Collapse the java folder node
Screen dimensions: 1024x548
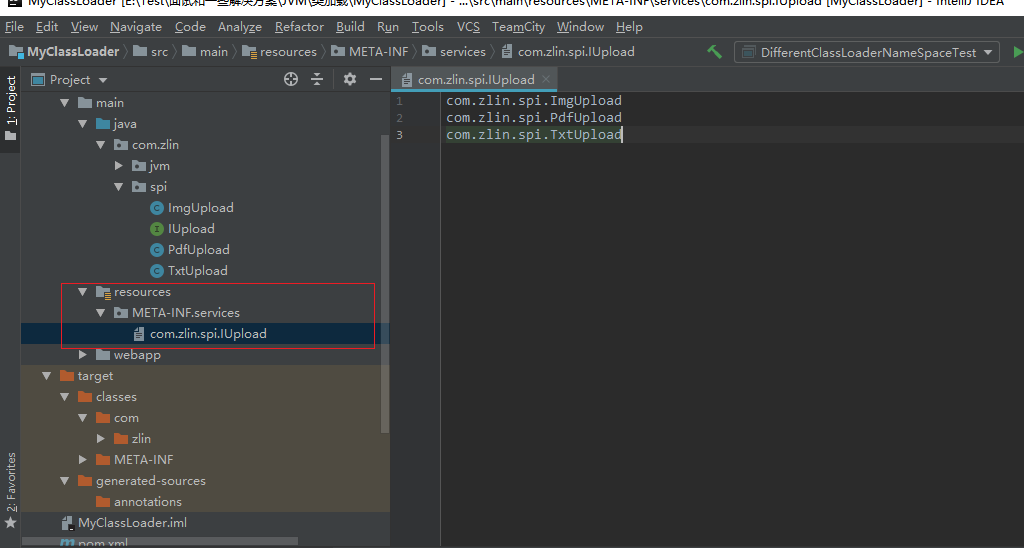tap(82, 123)
